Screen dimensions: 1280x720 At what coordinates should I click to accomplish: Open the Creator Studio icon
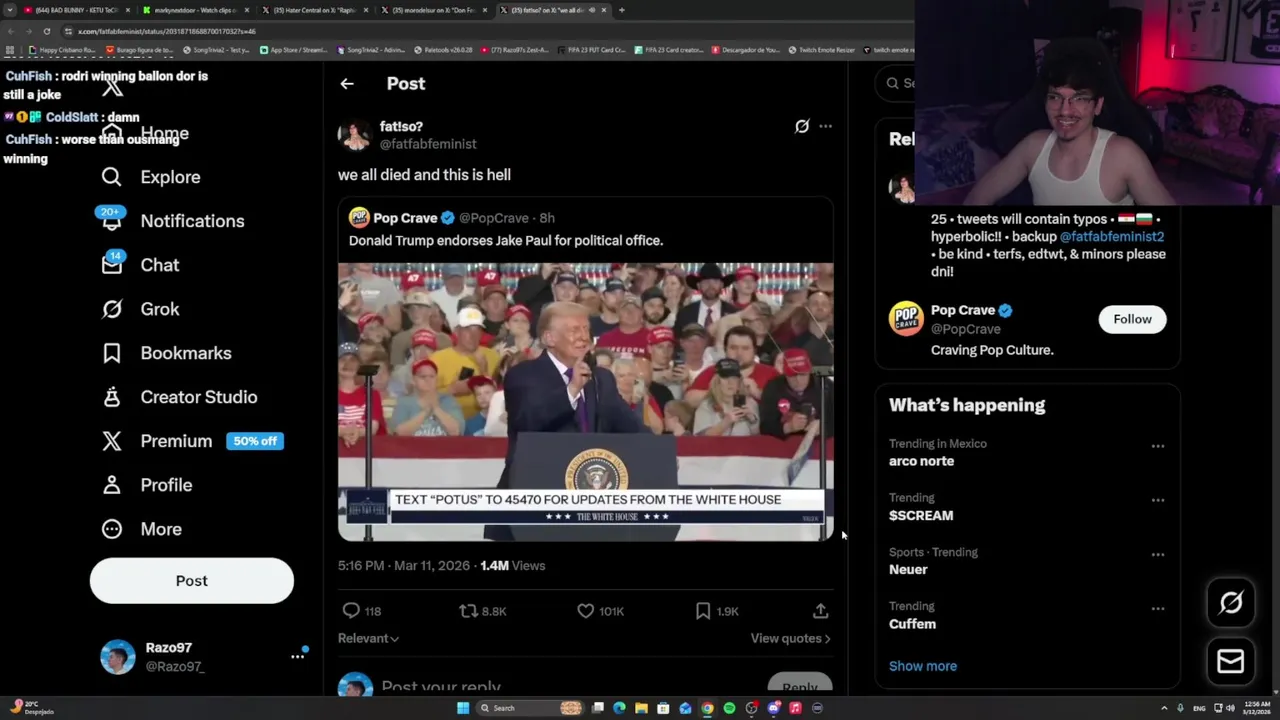click(112, 397)
